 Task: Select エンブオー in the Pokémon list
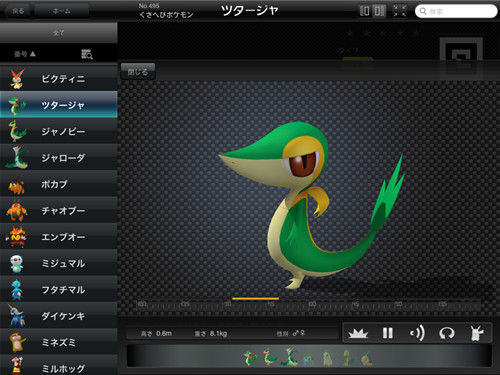point(59,236)
